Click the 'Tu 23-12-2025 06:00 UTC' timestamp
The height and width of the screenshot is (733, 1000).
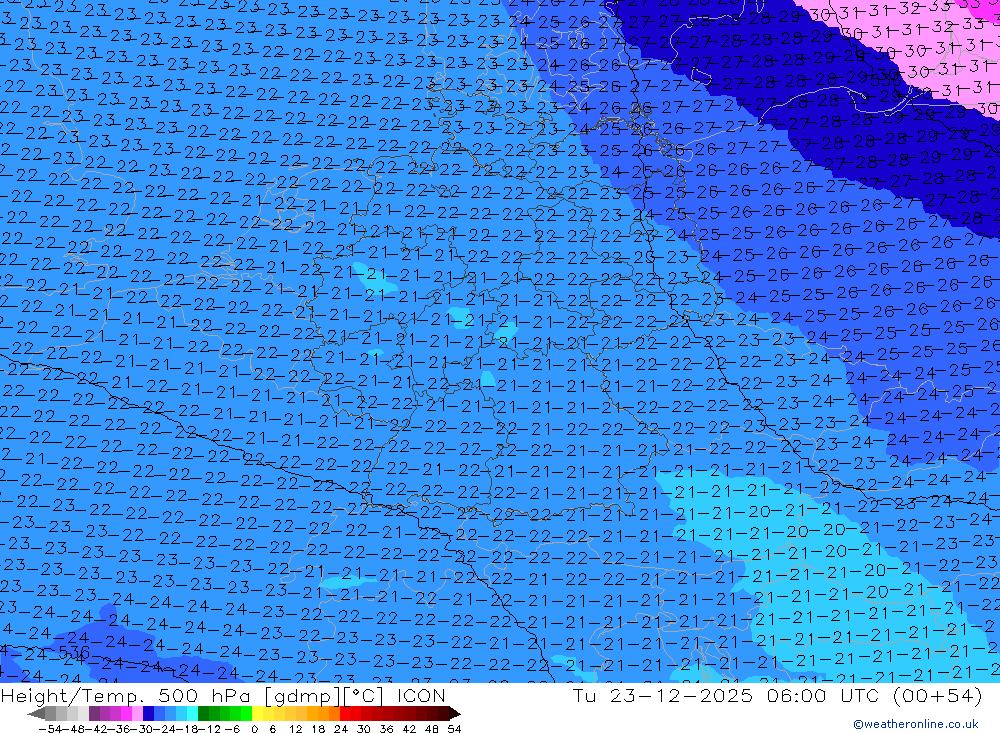pyautogui.click(x=724, y=695)
